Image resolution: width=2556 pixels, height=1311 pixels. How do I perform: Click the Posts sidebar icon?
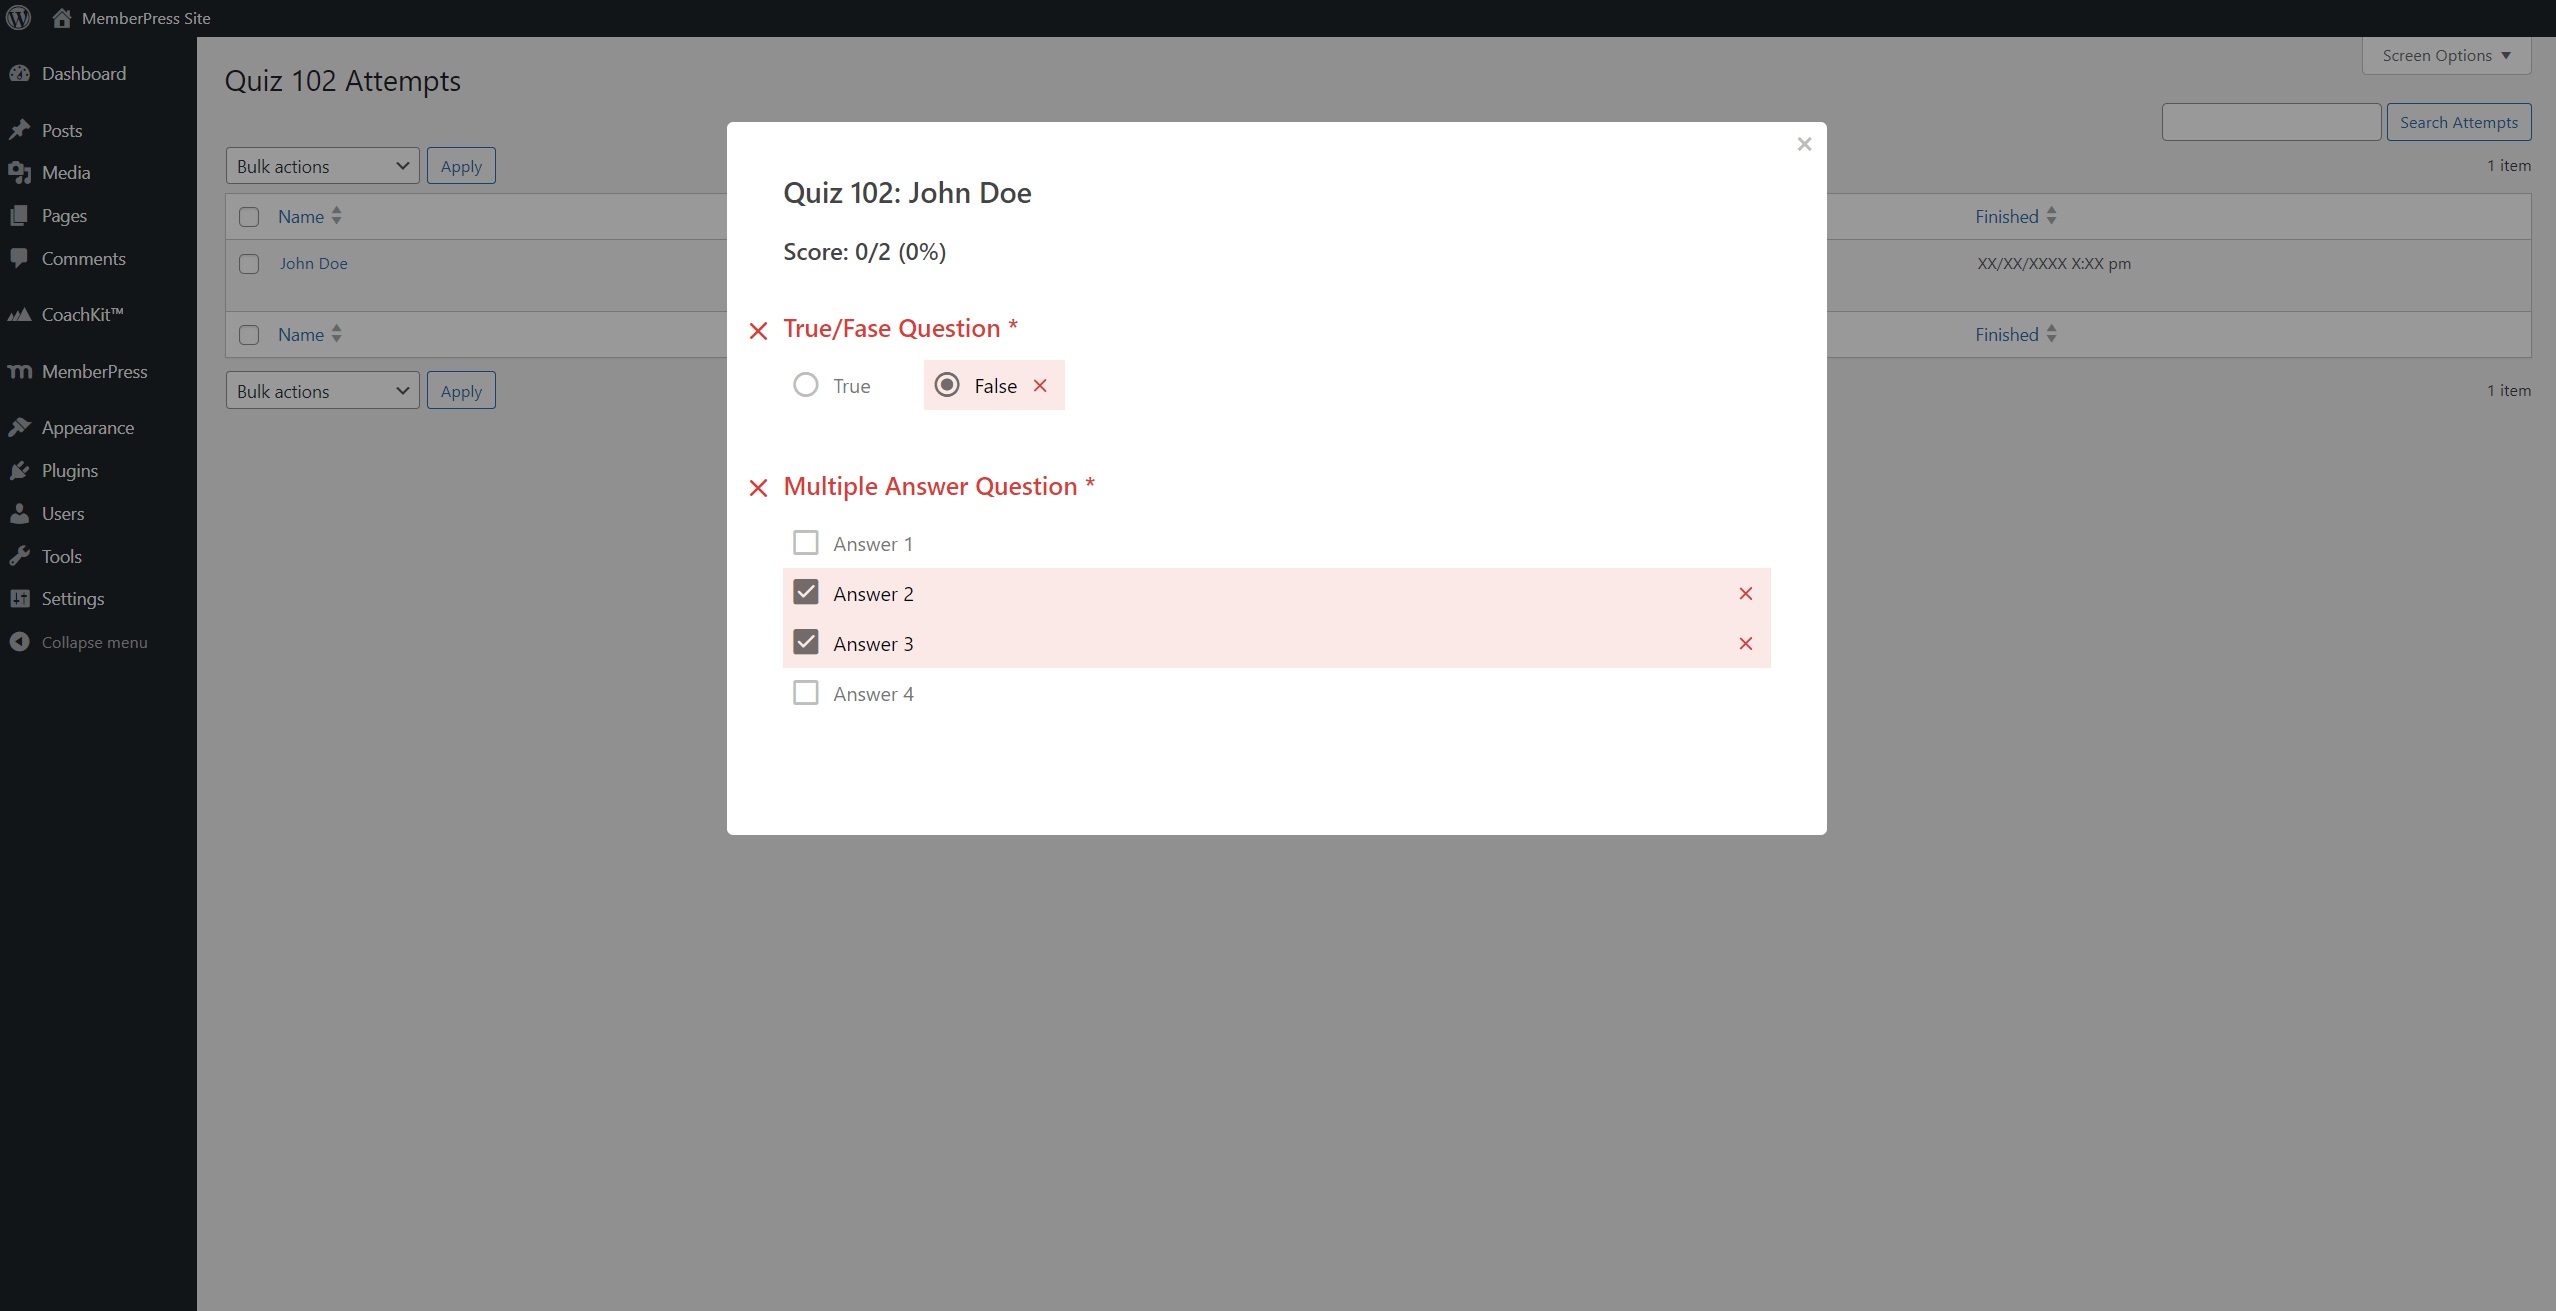point(20,129)
